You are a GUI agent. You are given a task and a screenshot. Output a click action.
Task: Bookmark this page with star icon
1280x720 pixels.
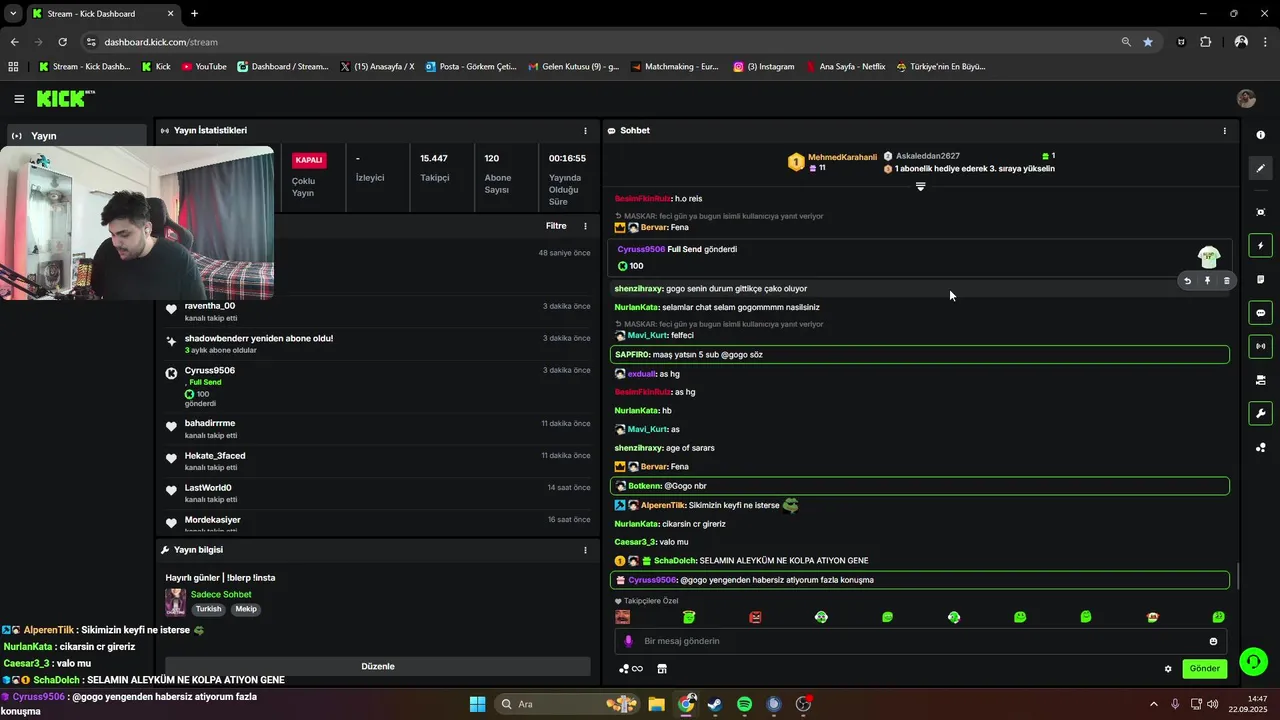pyautogui.click(x=1148, y=42)
